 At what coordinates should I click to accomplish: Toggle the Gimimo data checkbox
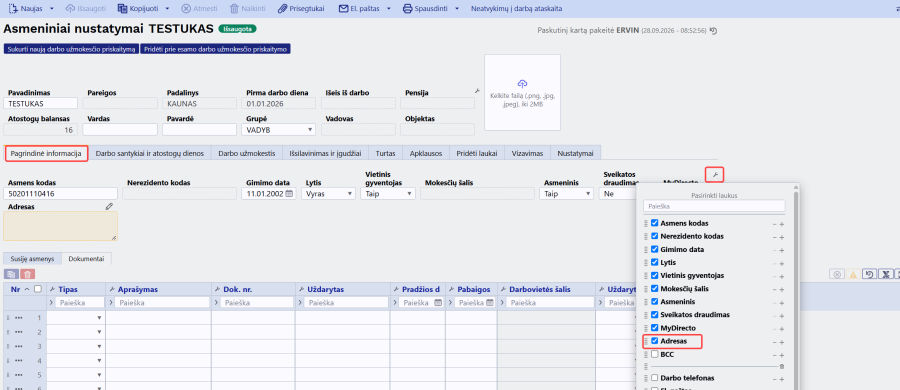point(654,249)
